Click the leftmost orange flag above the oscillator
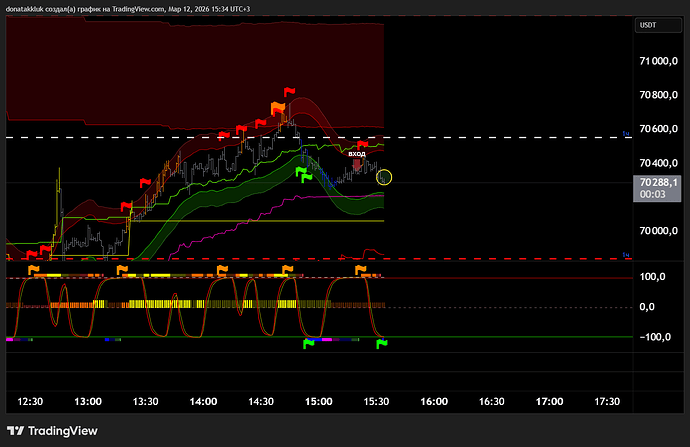 pos(34,269)
